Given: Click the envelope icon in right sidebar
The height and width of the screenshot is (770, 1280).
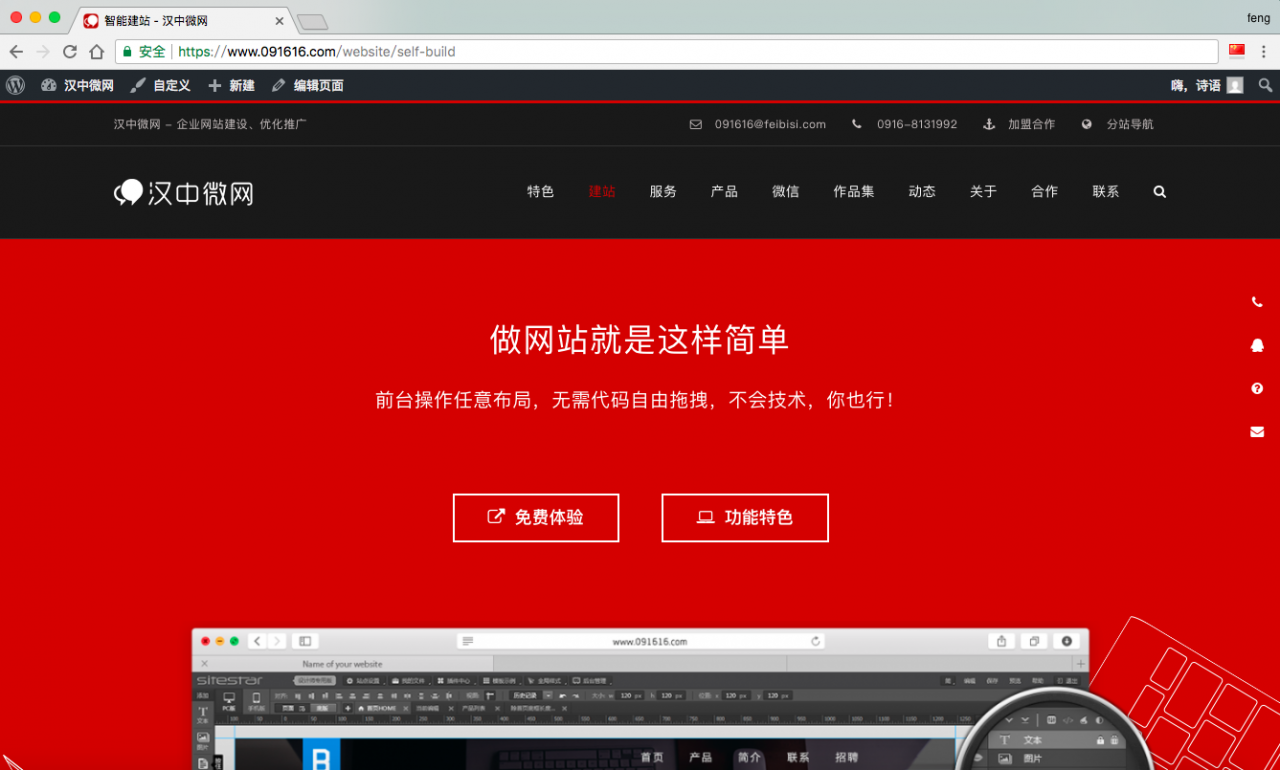Looking at the screenshot, I should click(1257, 432).
